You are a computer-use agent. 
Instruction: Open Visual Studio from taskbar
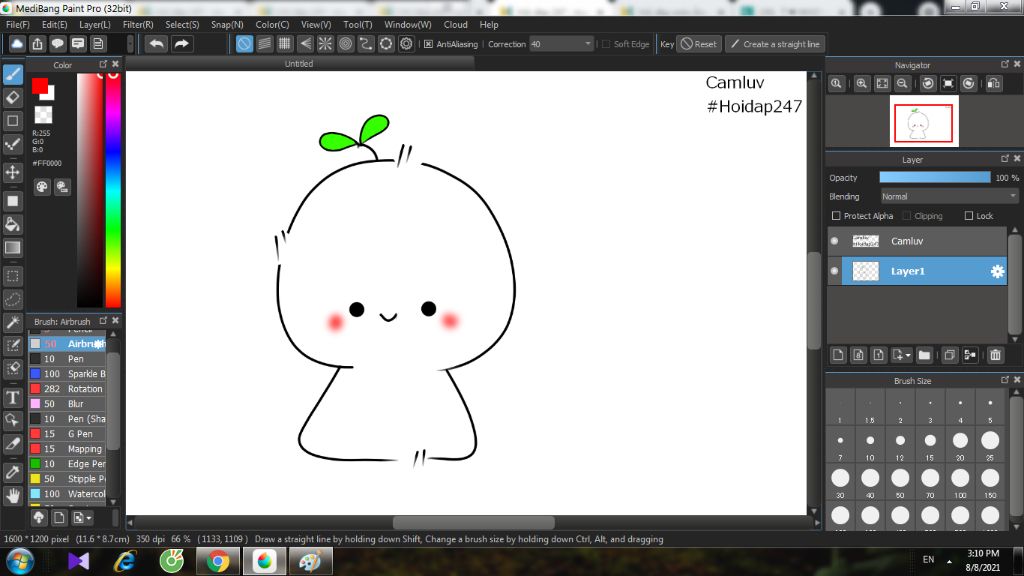tap(78, 561)
